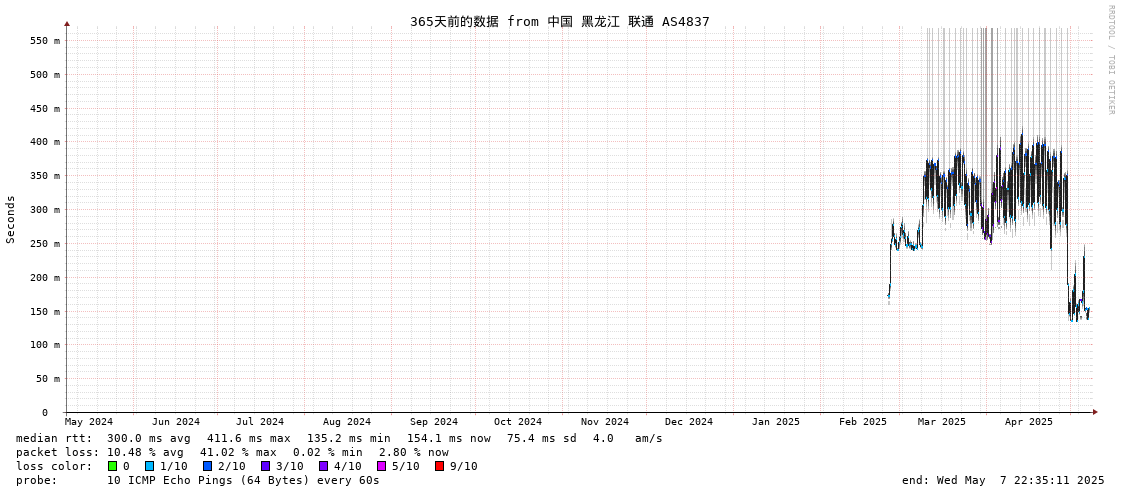This screenshot has width=1121, height=494.
Task: Click the magenta 5/10 loss swatch
Action: [x=381, y=466]
